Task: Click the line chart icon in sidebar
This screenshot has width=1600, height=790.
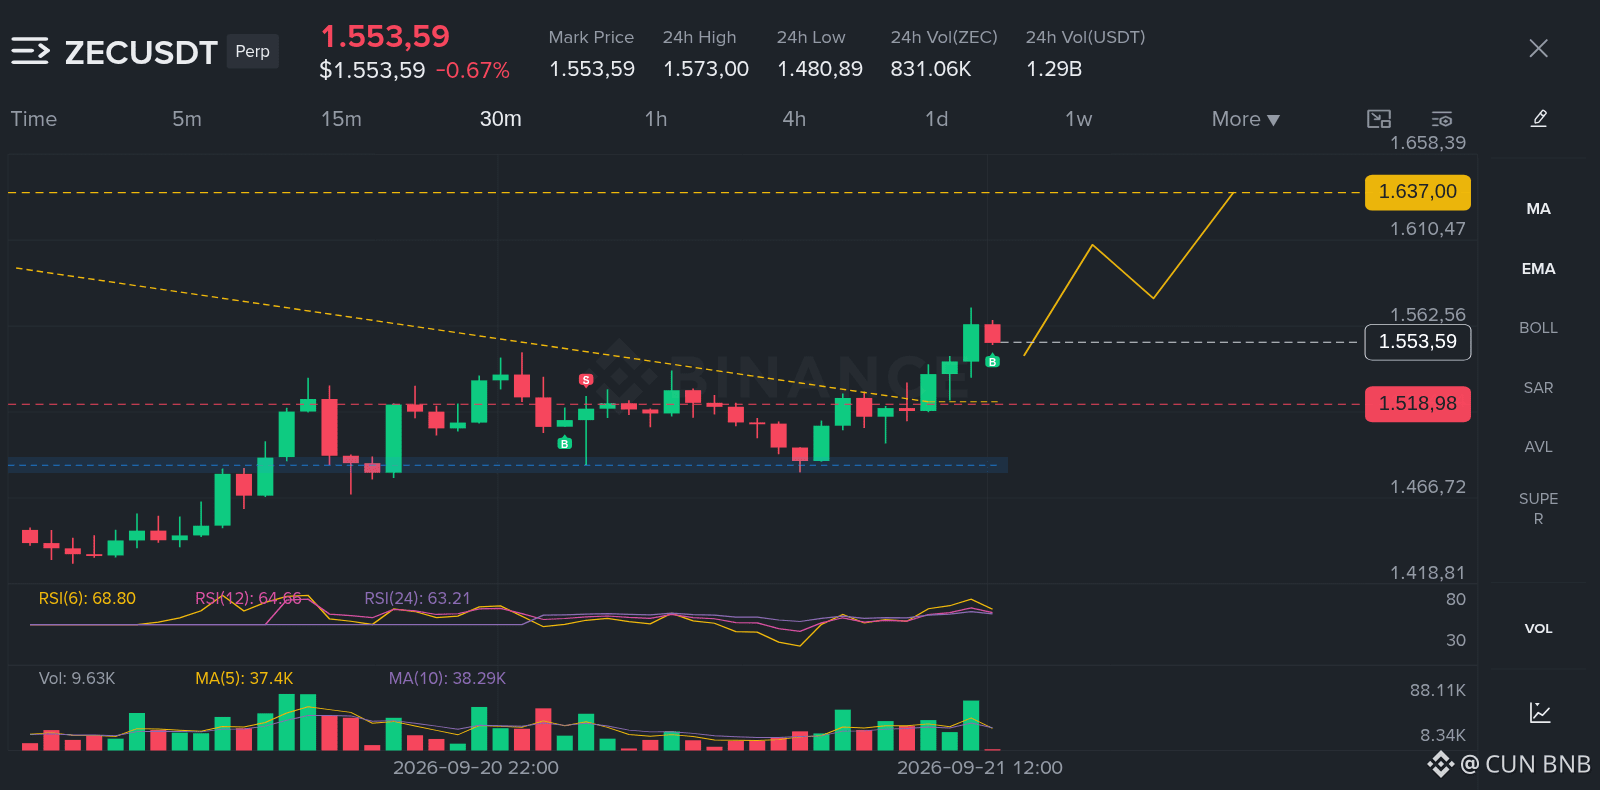Action: pyautogui.click(x=1540, y=712)
